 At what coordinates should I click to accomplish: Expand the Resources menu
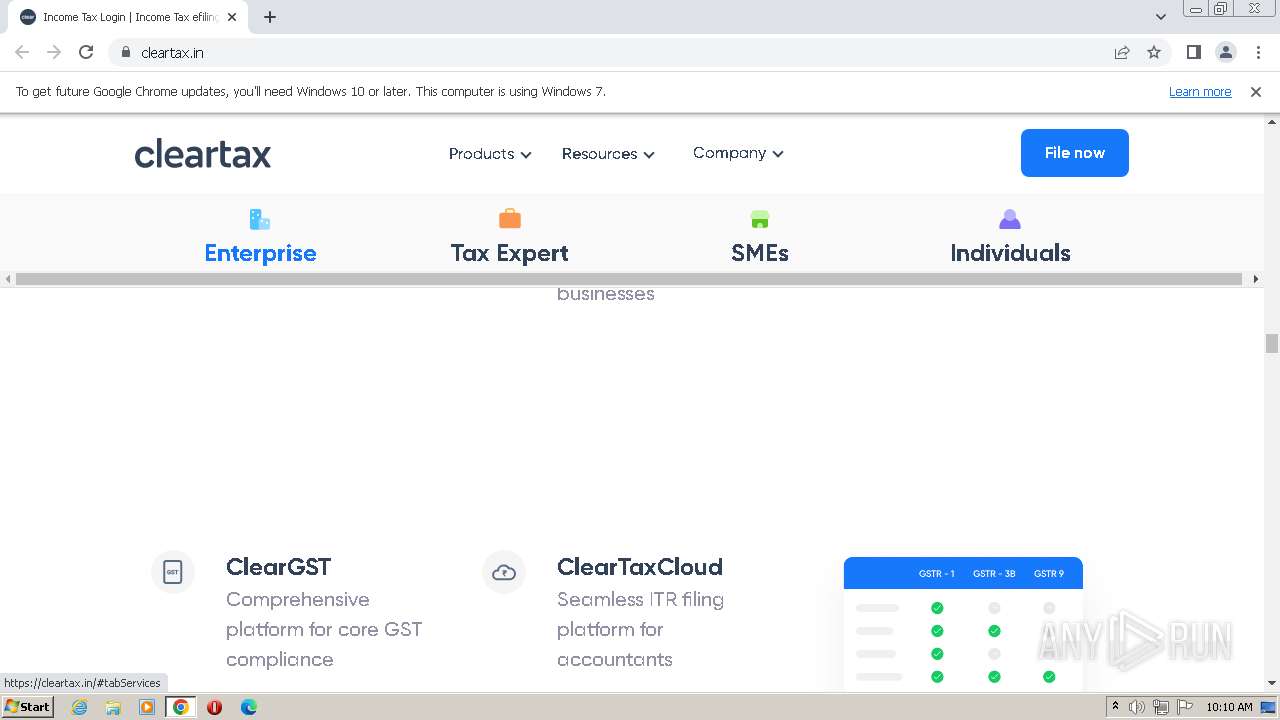pos(608,154)
